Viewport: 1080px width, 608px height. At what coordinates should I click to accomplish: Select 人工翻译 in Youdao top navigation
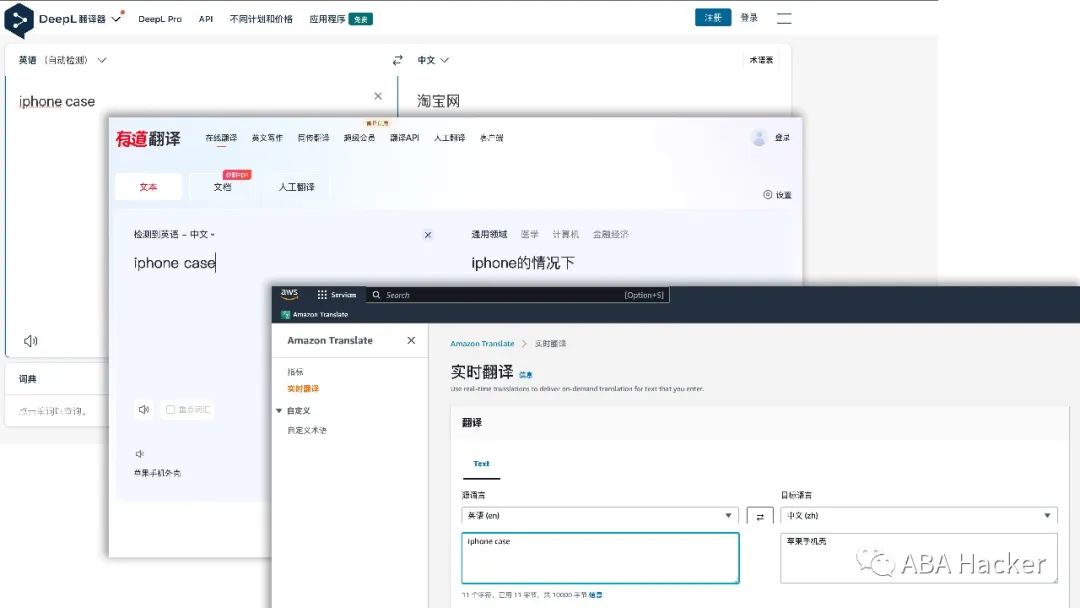[449, 138]
